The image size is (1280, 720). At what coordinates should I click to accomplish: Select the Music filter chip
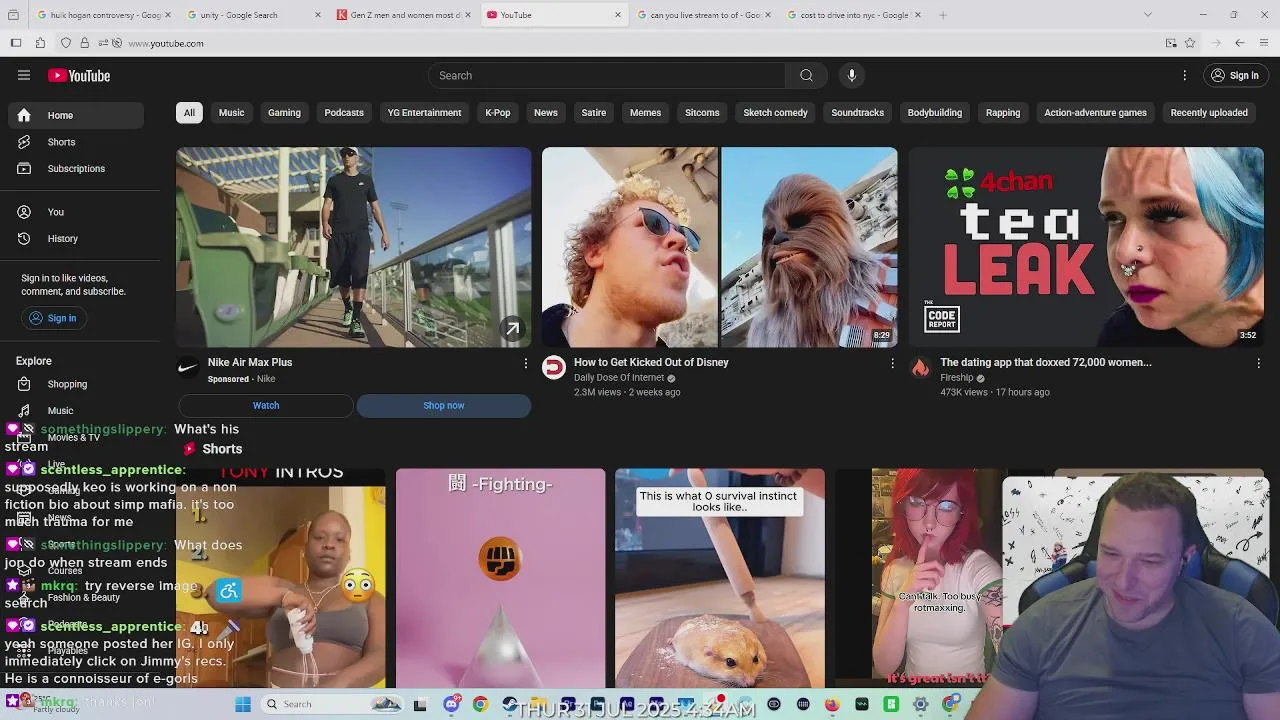point(231,112)
